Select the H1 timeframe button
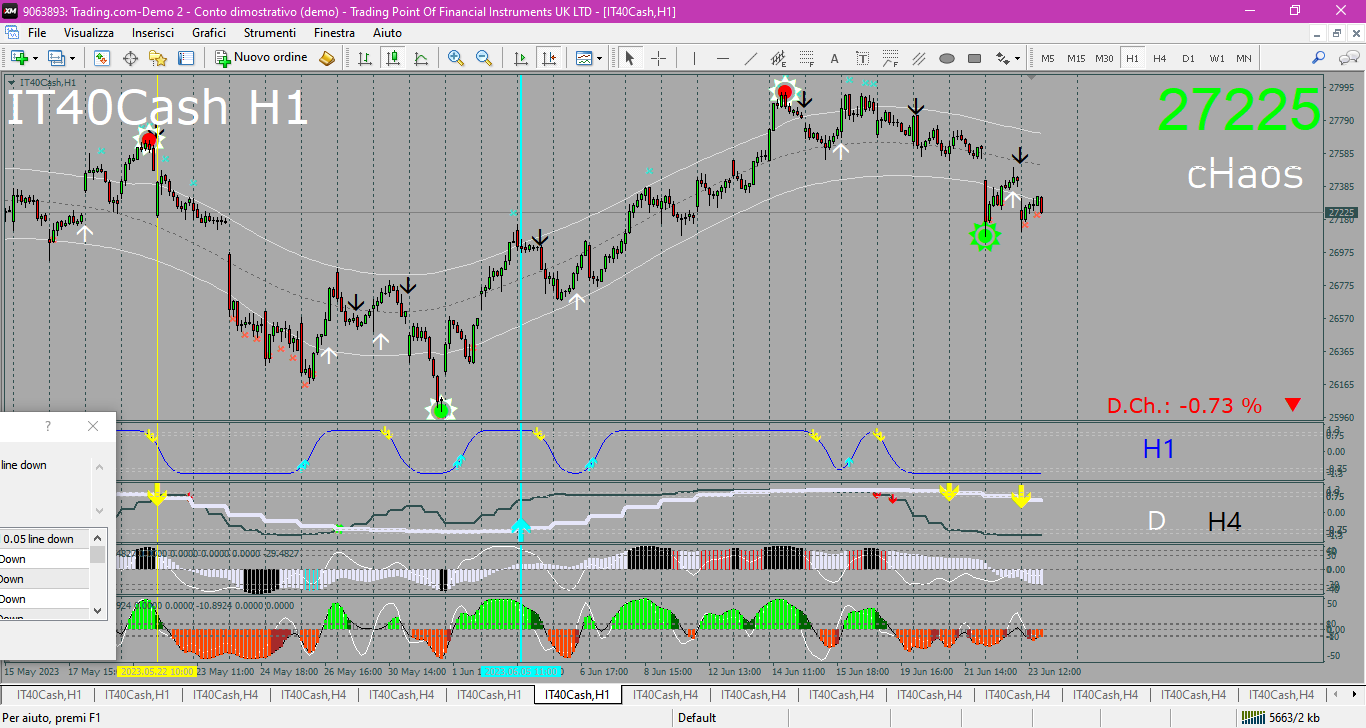Viewport: 1366px width, 728px height. pos(1132,58)
